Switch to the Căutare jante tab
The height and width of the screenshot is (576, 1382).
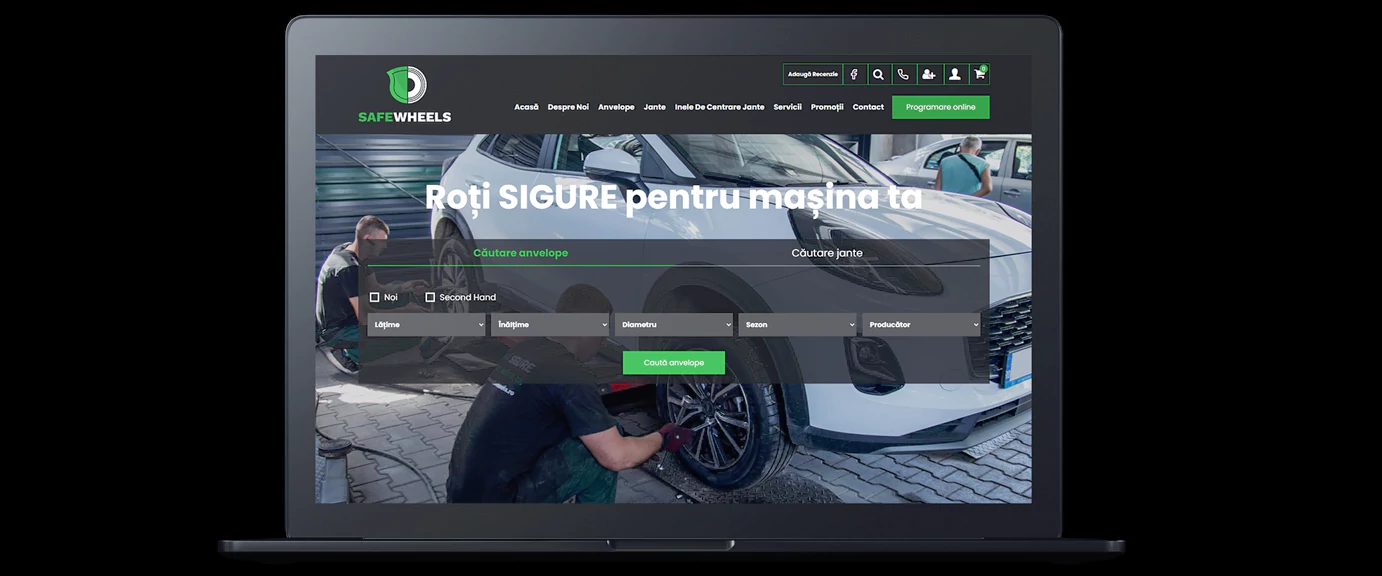coord(826,253)
